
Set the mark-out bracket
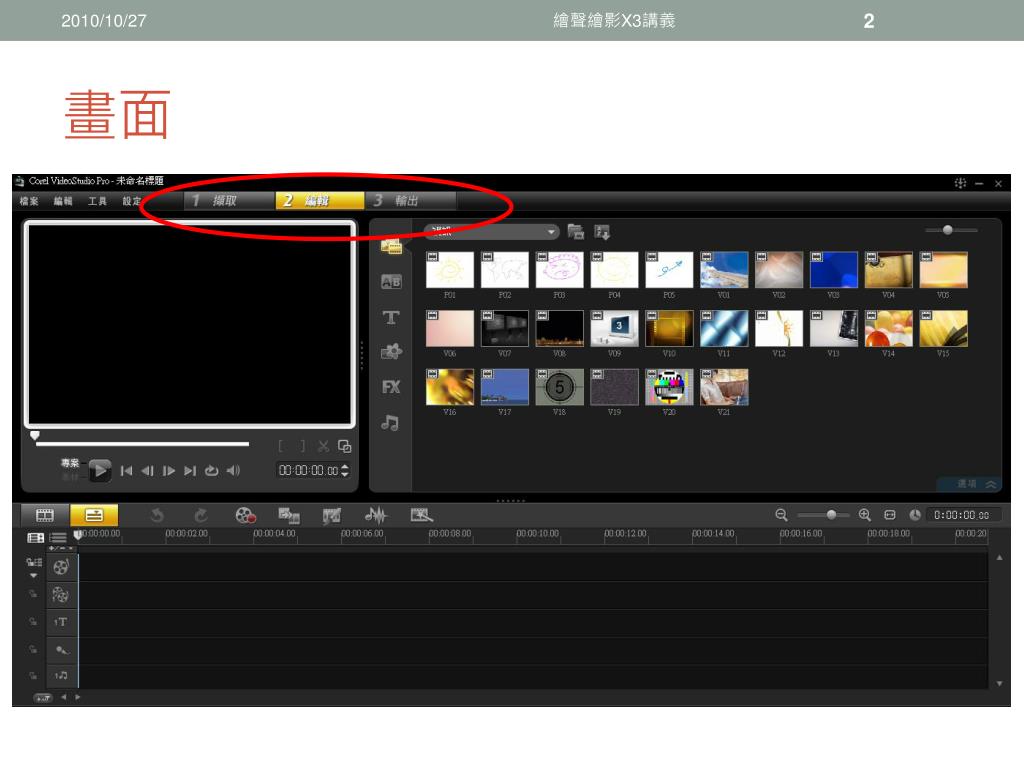pyautogui.click(x=302, y=446)
